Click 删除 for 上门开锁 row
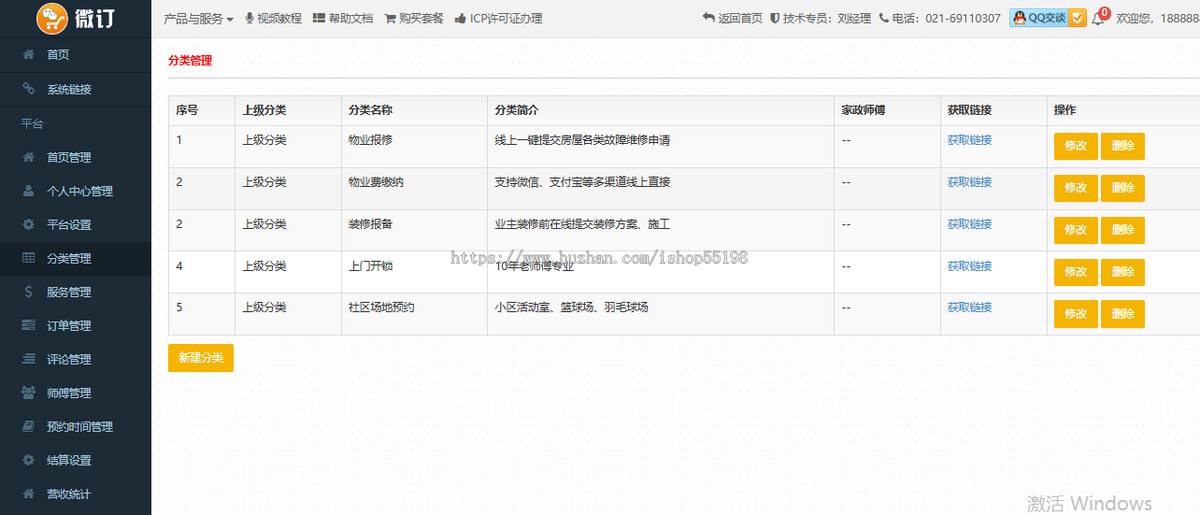 point(1123,272)
